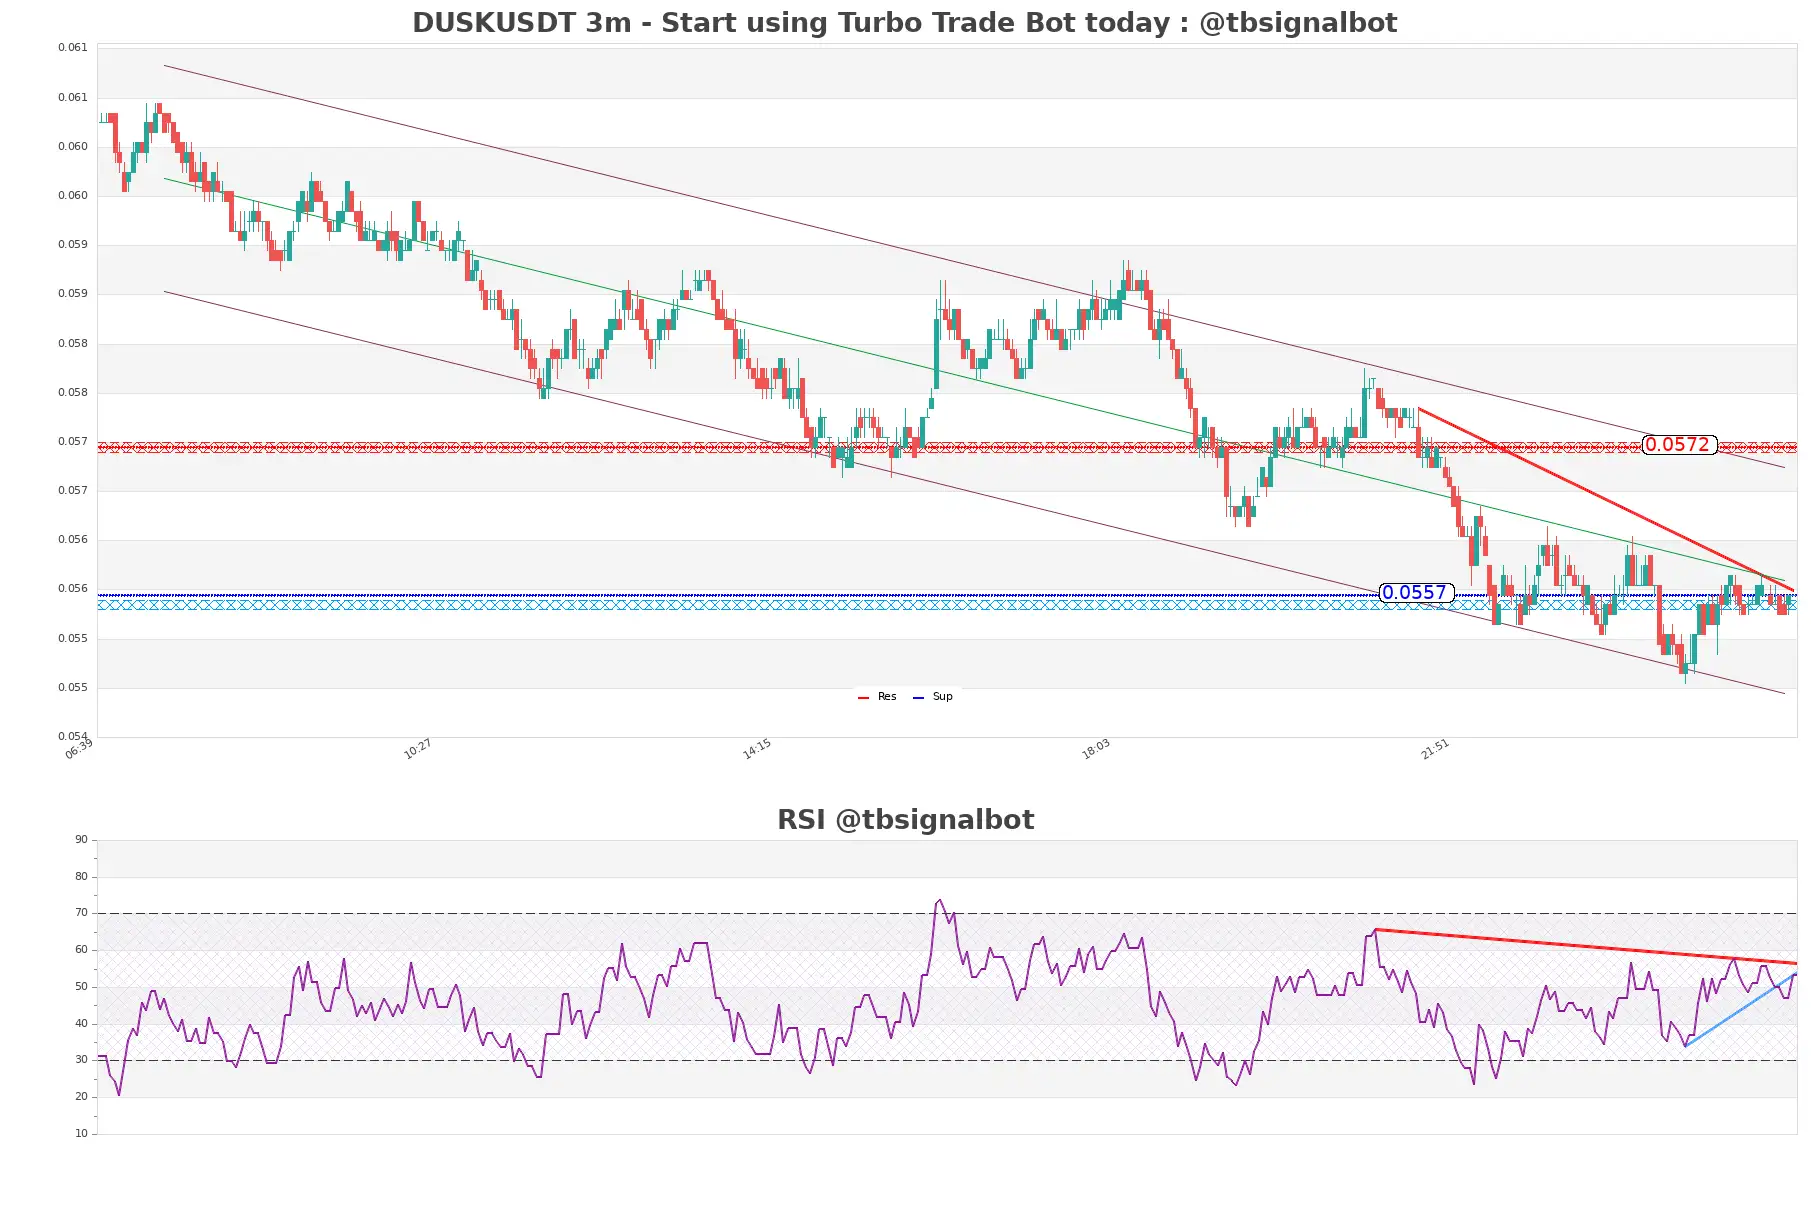This screenshot has width=1811, height=1208.
Task: Click the RSI axis value 90
Action: 81,840
